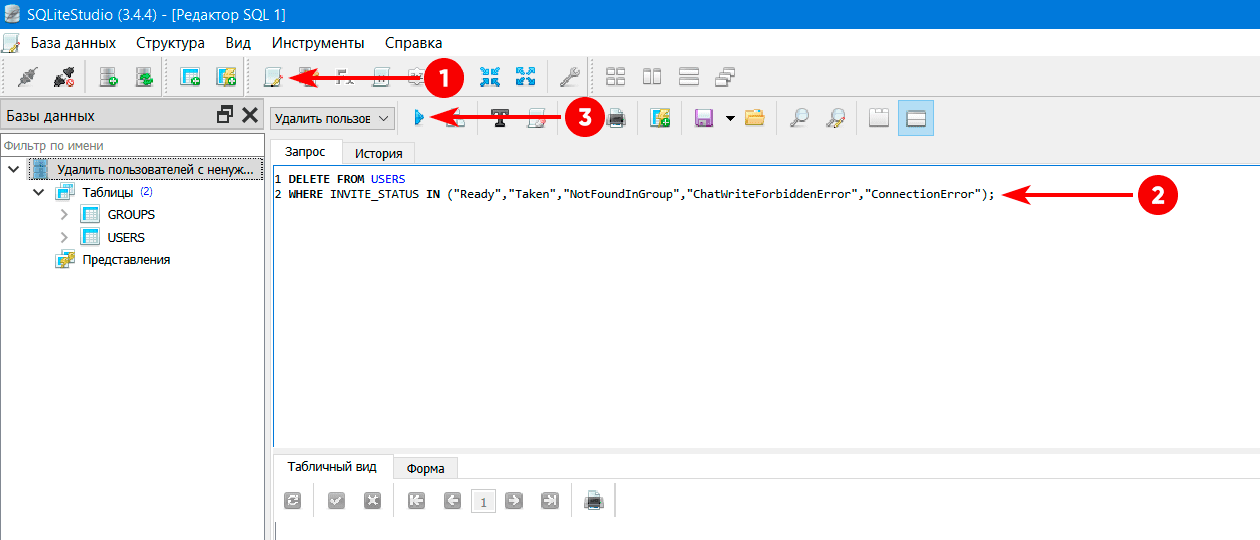The image size is (1260, 540).
Task: Switch to results in separate tab layout
Action: tap(879, 118)
